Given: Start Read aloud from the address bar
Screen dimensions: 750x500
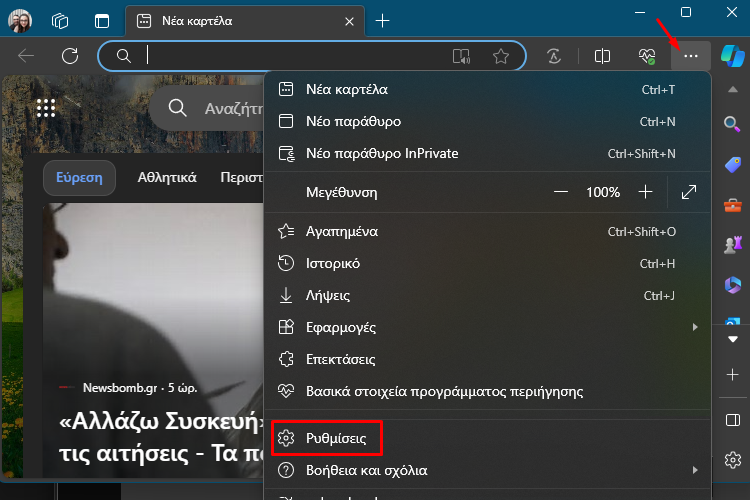Looking at the screenshot, I should tap(461, 56).
